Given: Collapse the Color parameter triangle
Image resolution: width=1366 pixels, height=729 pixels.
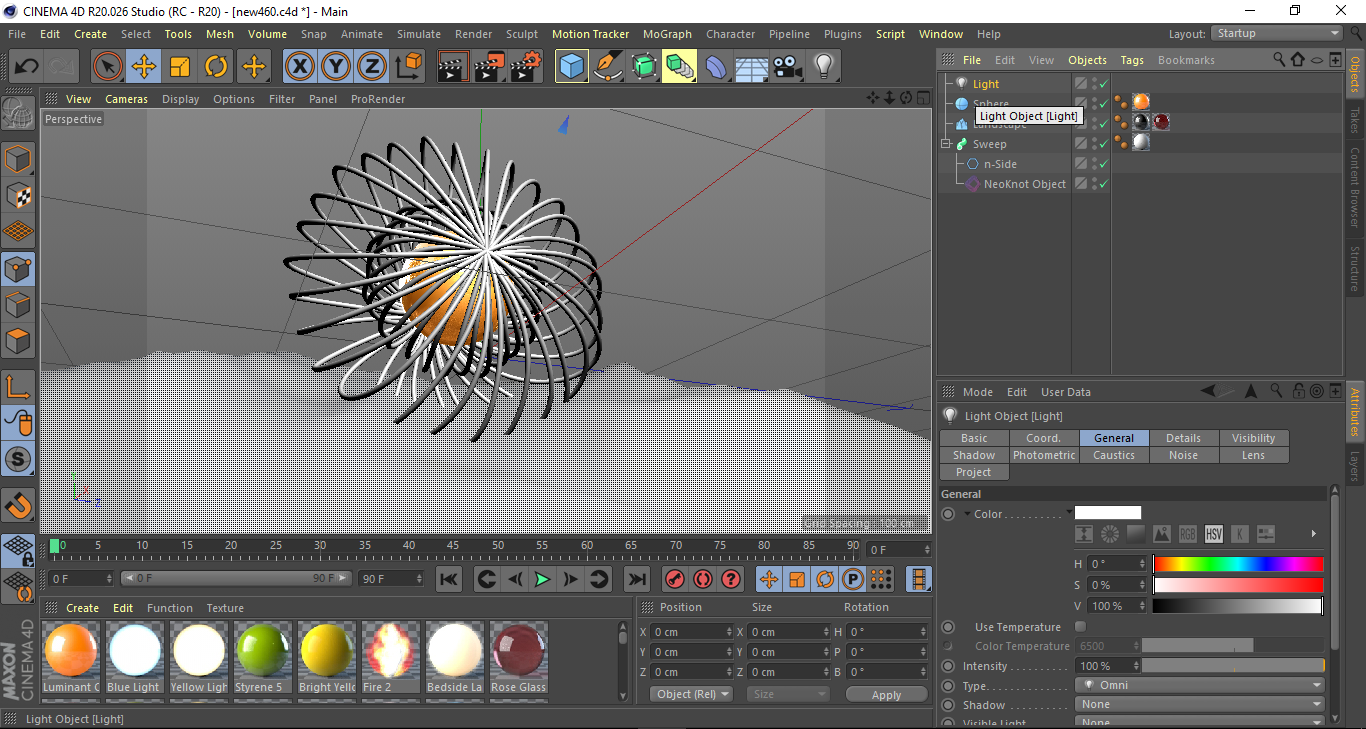Looking at the screenshot, I should [967, 514].
